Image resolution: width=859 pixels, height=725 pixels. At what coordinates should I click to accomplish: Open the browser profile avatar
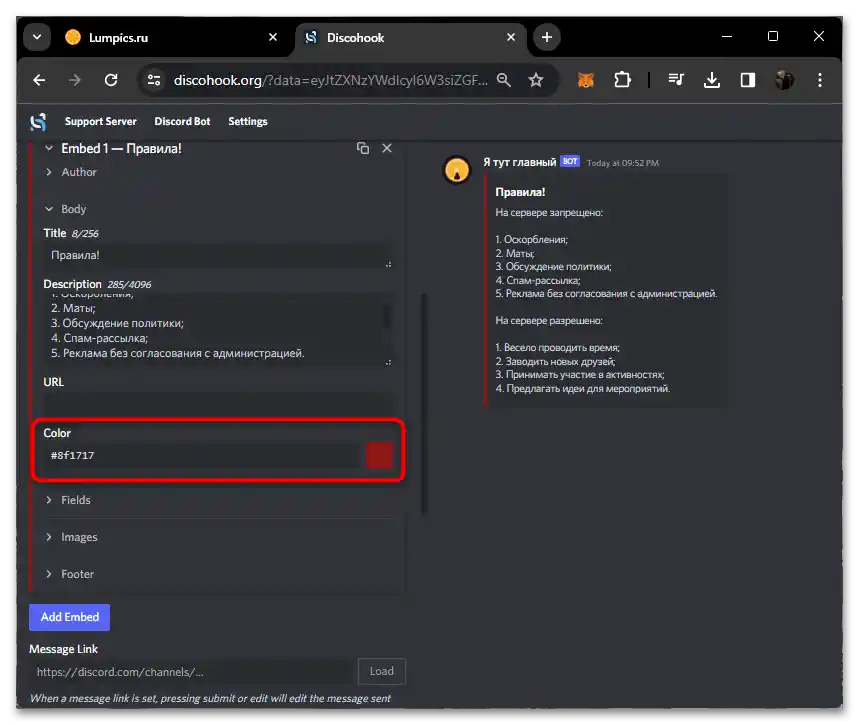[784, 81]
